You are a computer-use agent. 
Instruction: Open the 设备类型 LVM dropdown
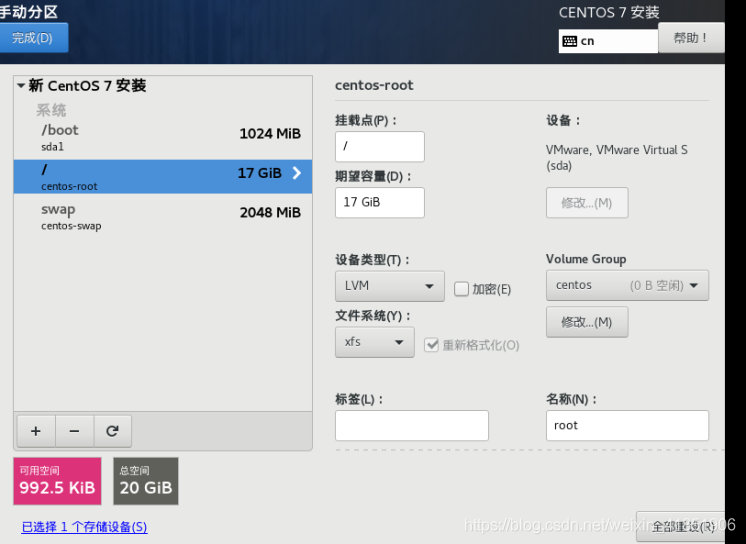(x=390, y=286)
